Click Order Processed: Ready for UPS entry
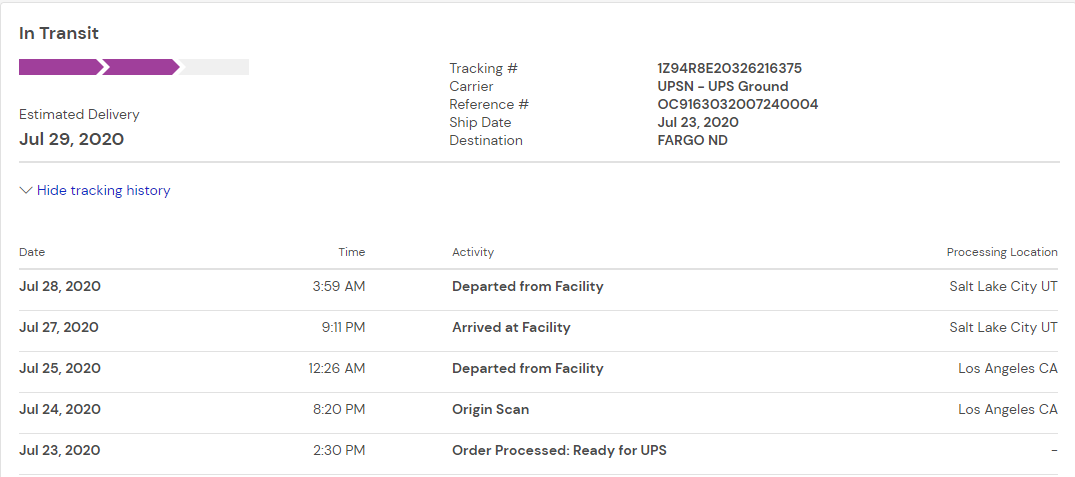The image size is (1075, 477). click(x=559, y=450)
